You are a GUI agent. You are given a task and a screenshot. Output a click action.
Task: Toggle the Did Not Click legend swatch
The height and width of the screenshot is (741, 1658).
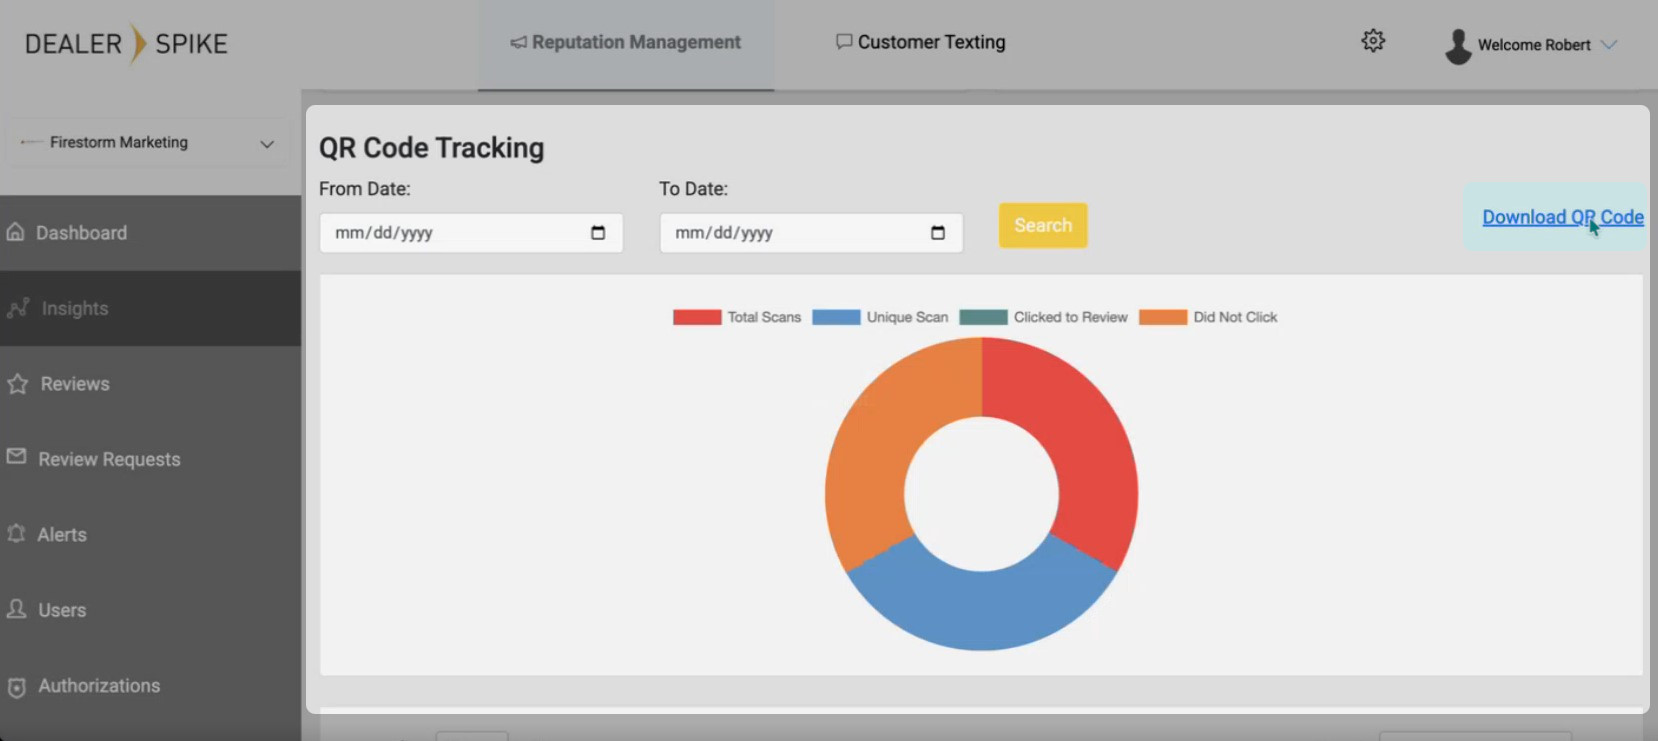pyautogui.click(x=1163, y=317)
